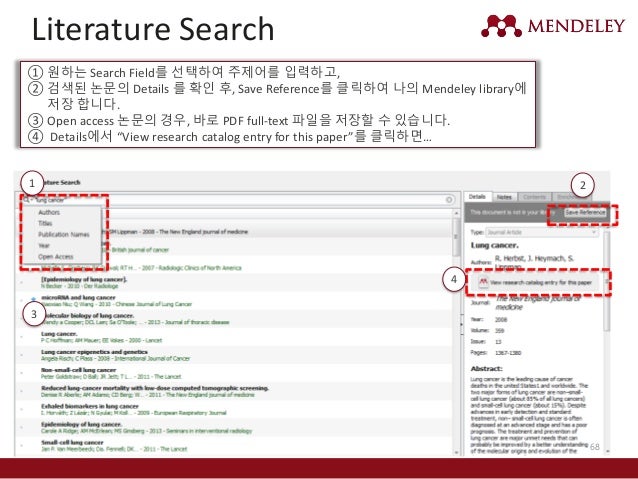Click the Pages value 1367-1380

click(508, 352)
